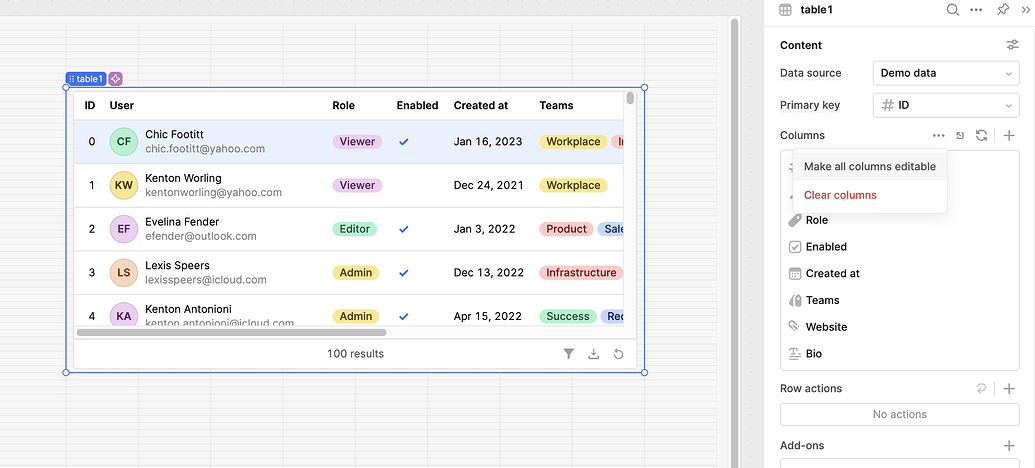The width and height of the screenshot is (1035, 468).
Task: Select the Role column tag icon
Action: (795, 220)
